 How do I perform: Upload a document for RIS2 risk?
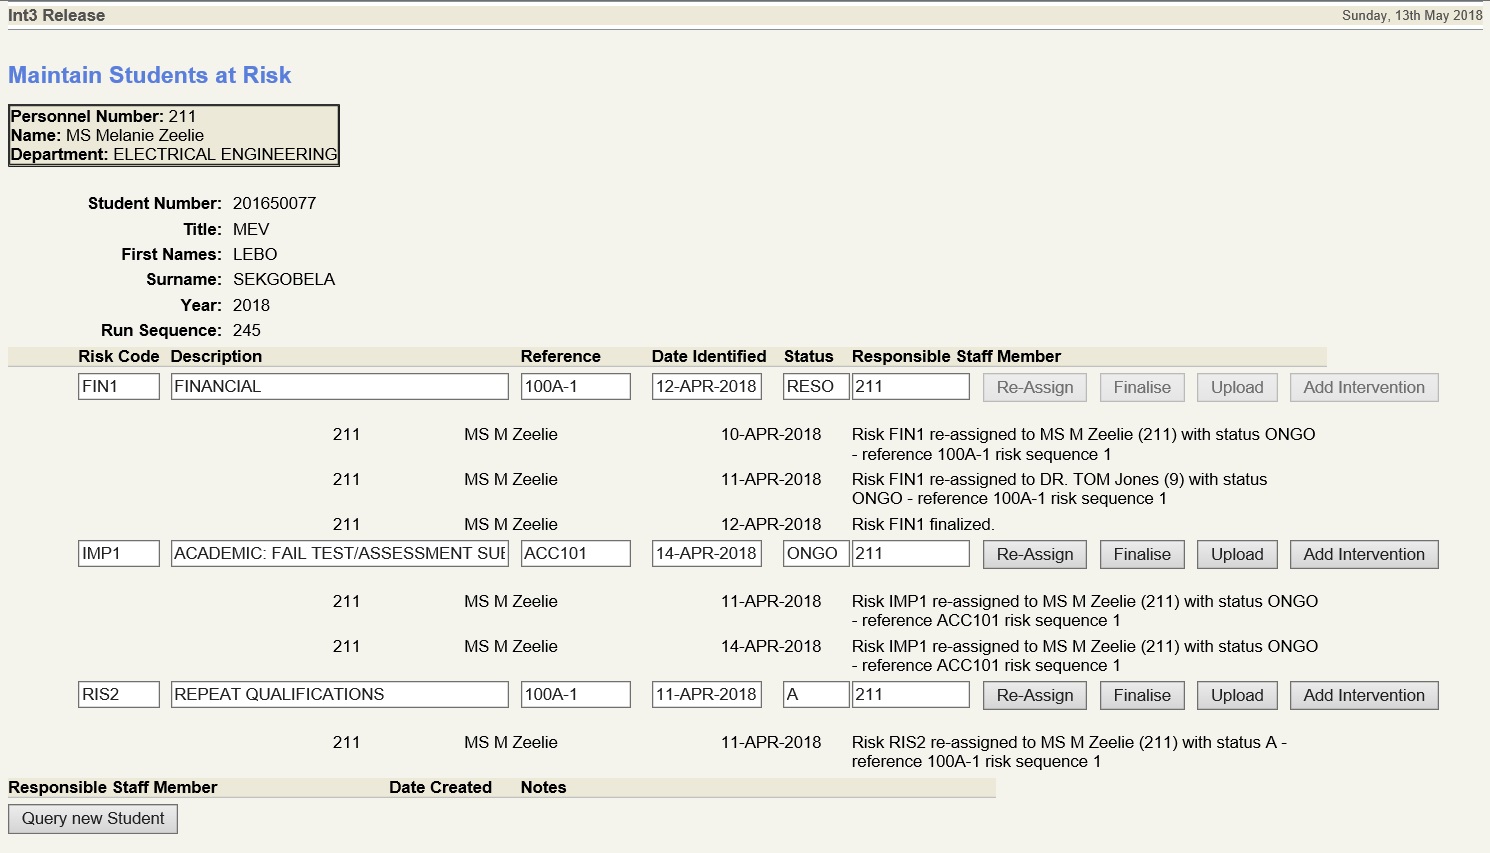click(1236, 695)
